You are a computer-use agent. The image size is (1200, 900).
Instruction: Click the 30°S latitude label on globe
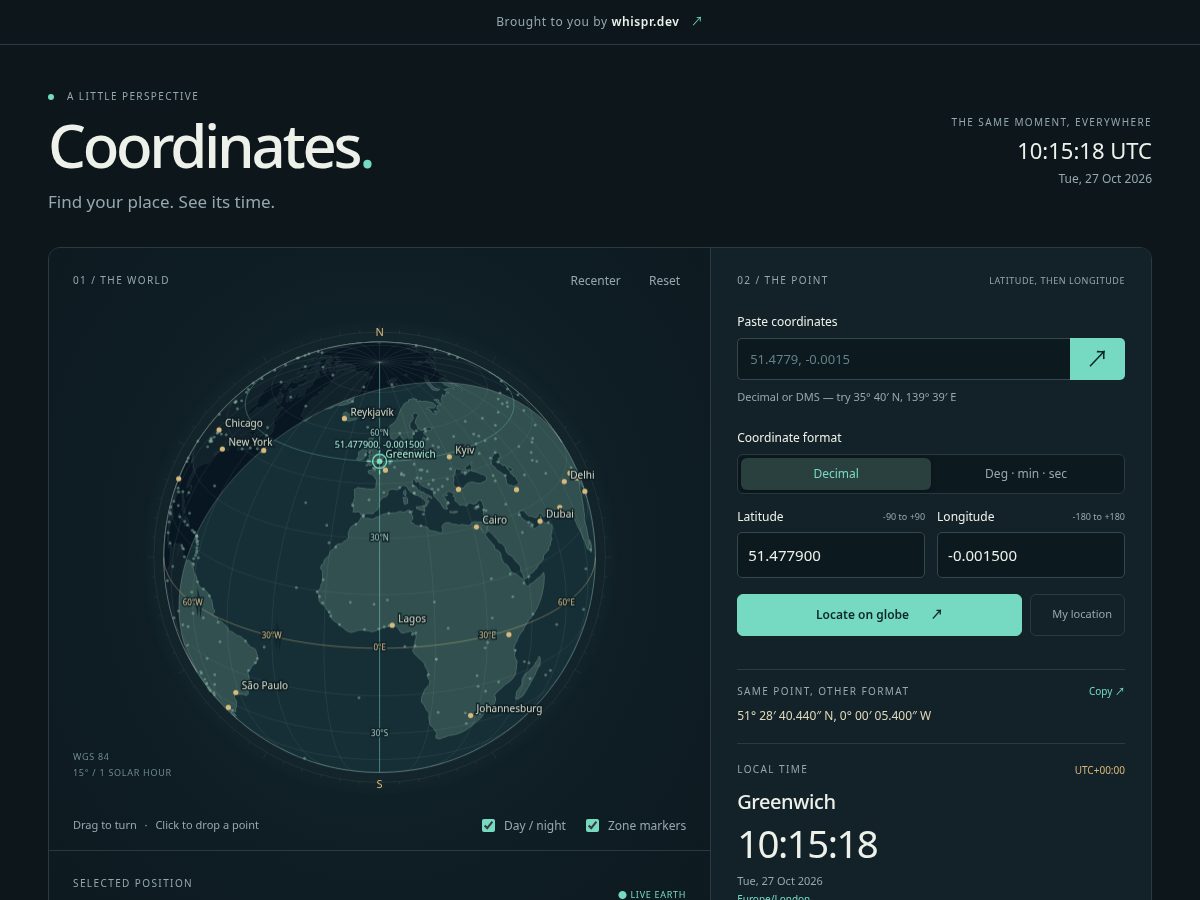click(379, 733)
